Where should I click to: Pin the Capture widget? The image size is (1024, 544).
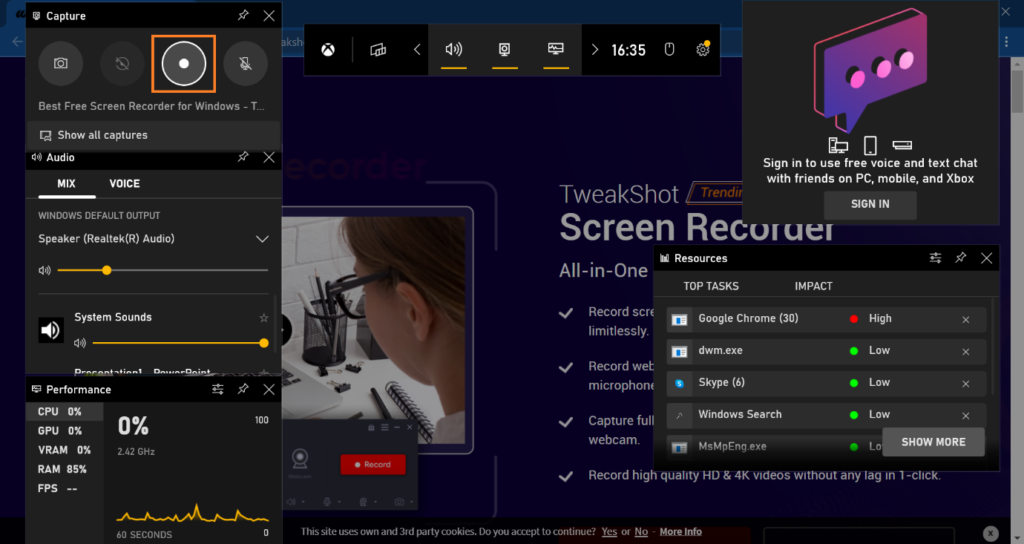coord(243,15)
